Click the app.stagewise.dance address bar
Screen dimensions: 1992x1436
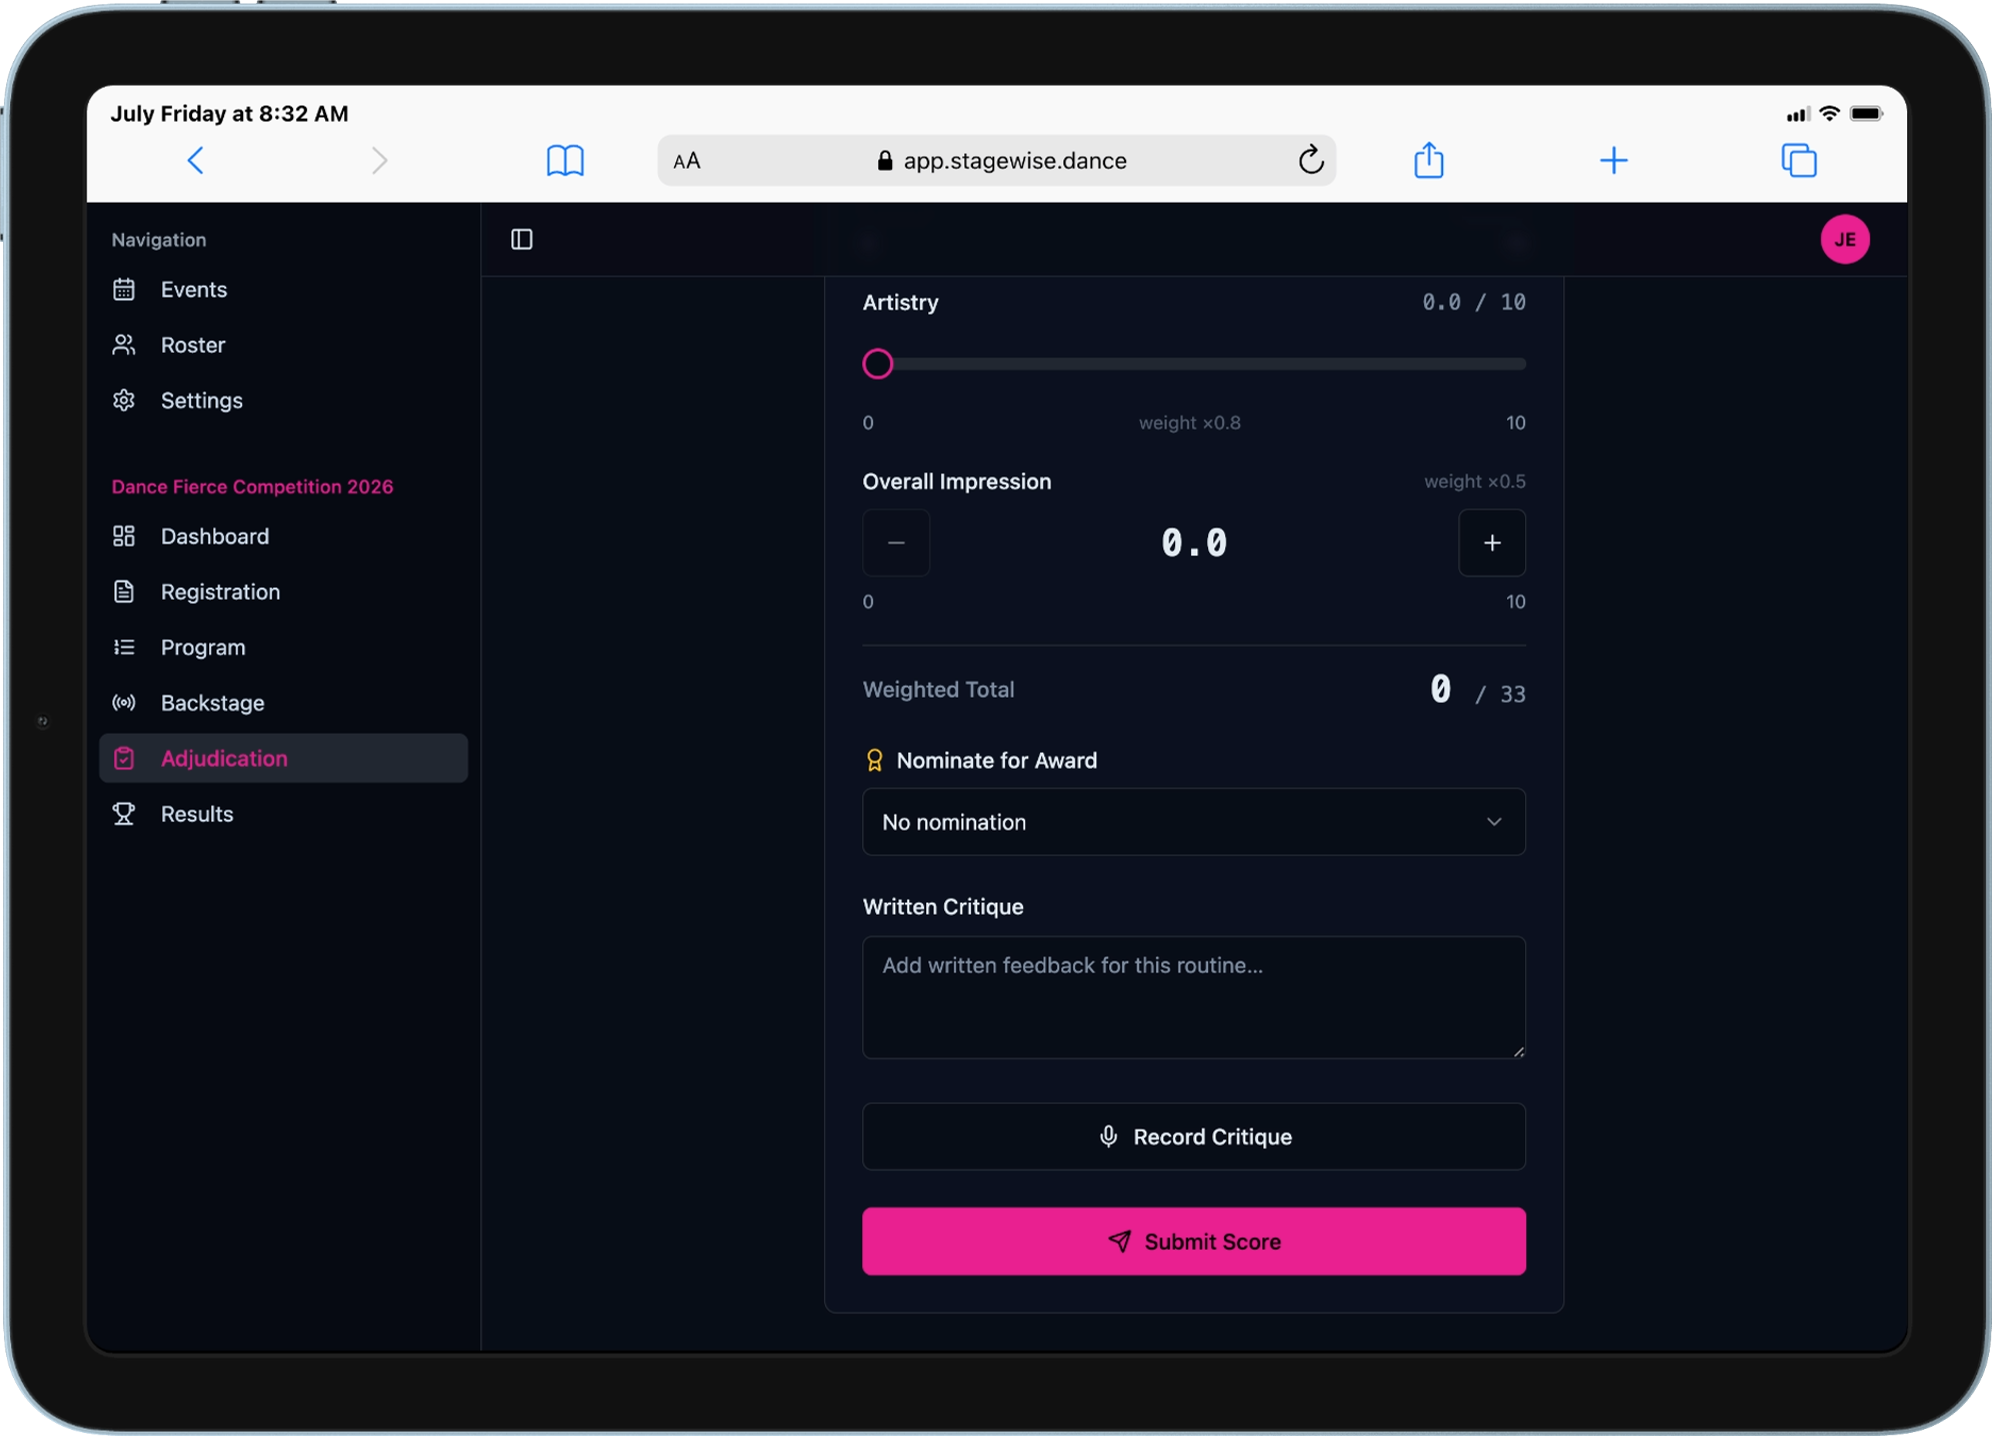(997, 161)
